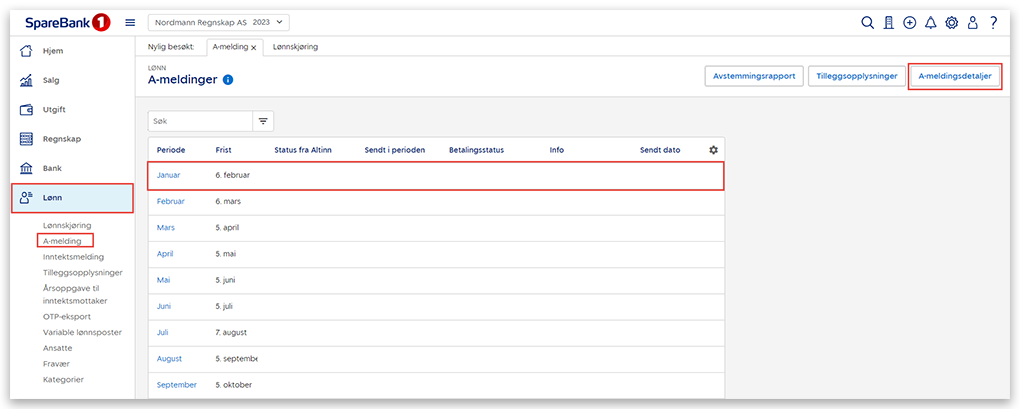Click the plus circle add icon

[x=909, y=22]
